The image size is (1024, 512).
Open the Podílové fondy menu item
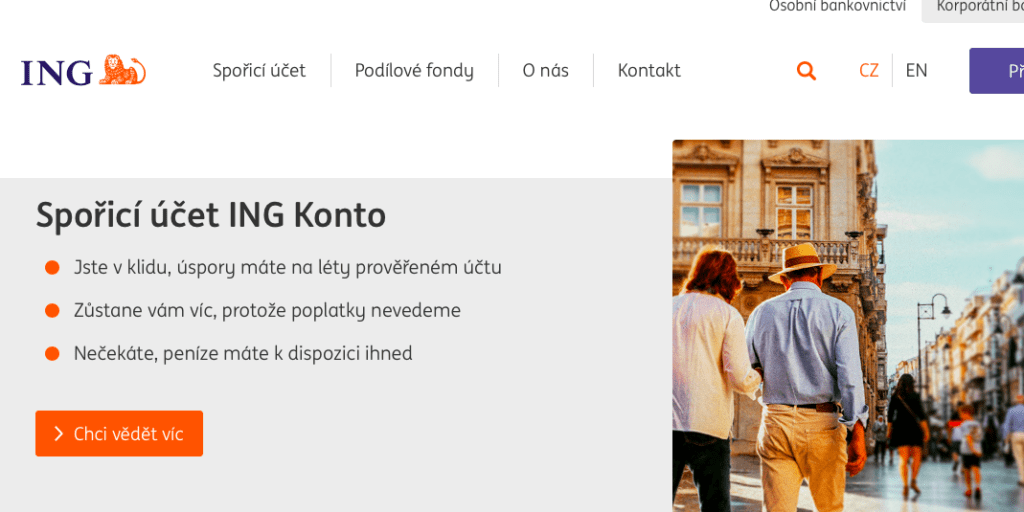click(414, 71)
